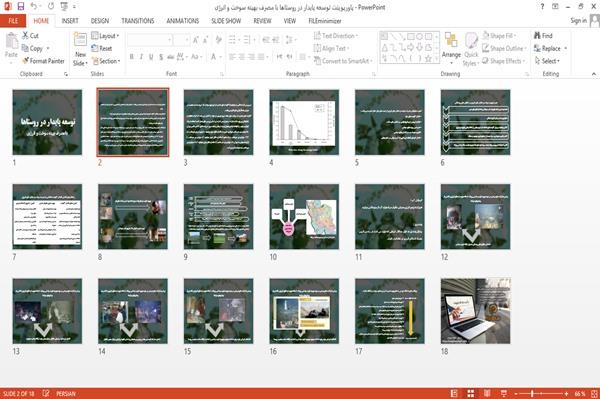Open the Align Text dropdown
Screen dimensions: 600x399
[x=331, y=48]
